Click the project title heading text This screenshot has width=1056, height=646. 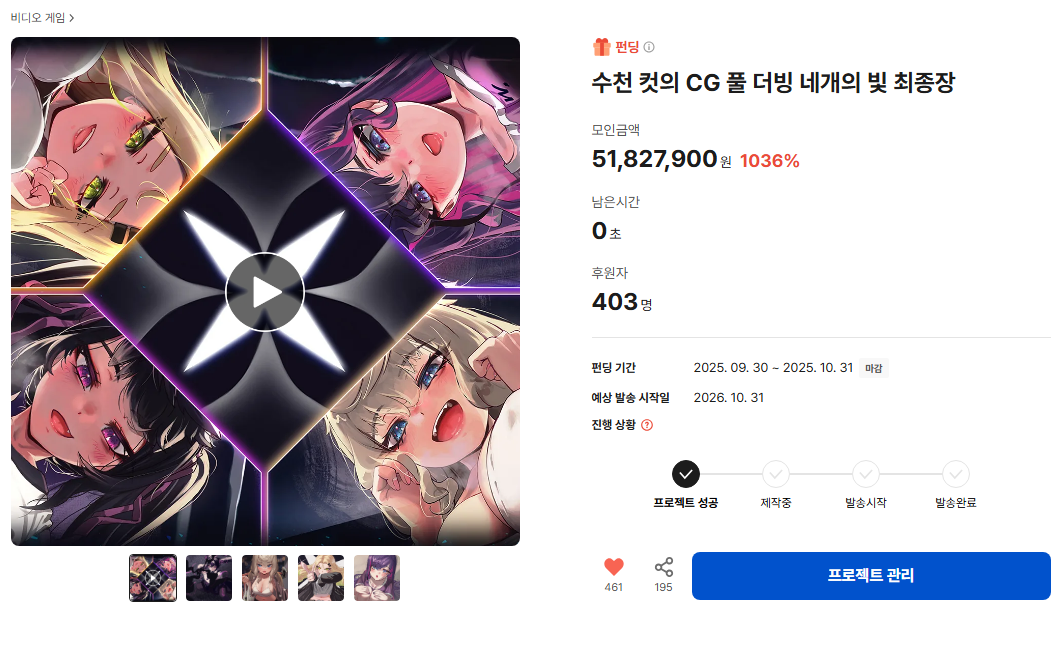click(773, 84)
